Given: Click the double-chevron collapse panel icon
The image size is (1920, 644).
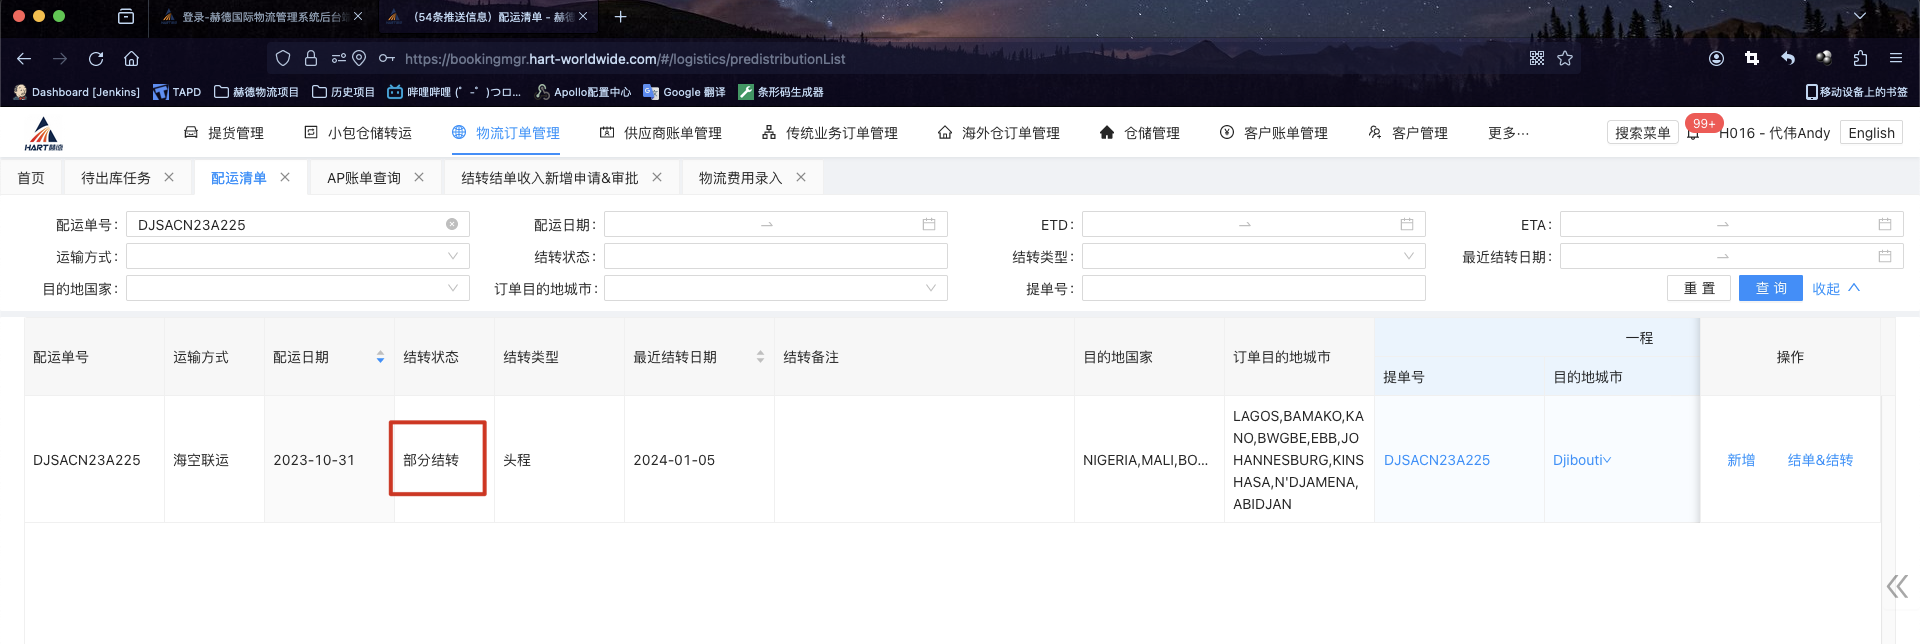Looking at the screenshot, I should (x=1896, y=586).
